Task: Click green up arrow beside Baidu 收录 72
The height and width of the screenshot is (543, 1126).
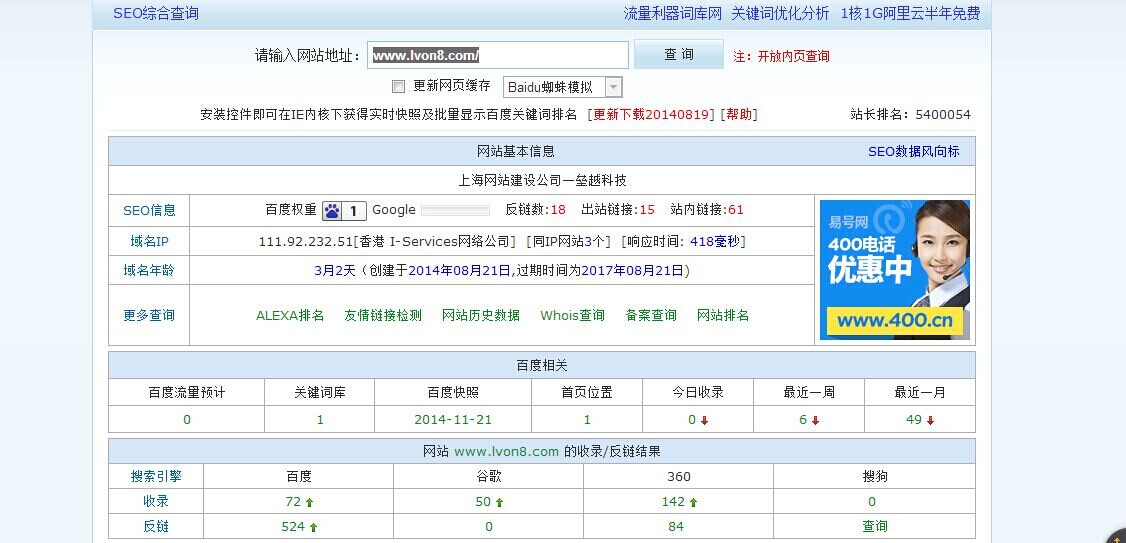Action: coord(310,503)
